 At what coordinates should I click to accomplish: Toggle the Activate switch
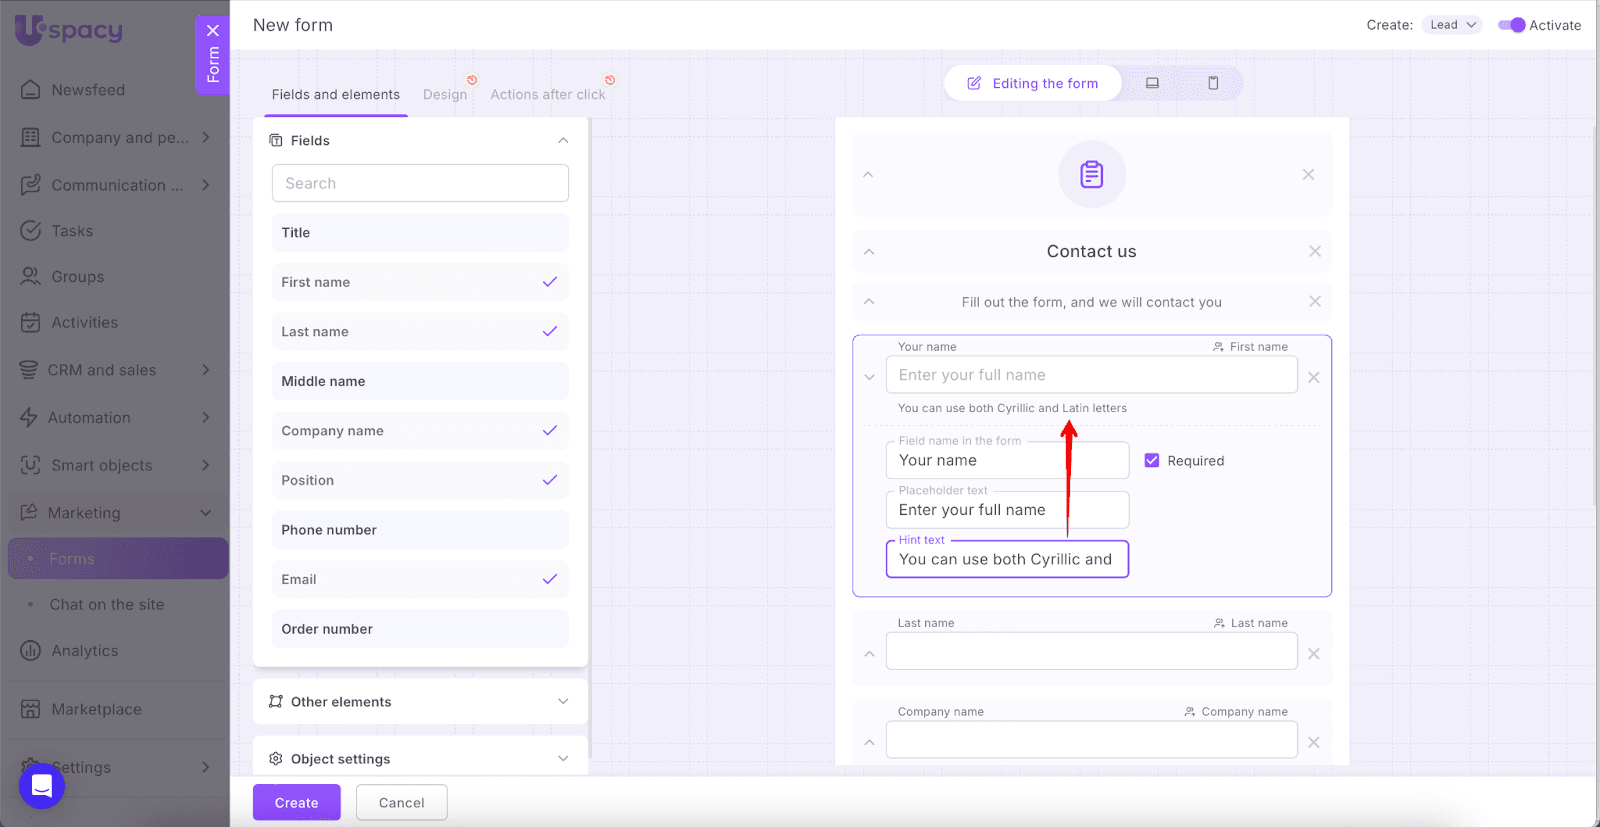1511,25
